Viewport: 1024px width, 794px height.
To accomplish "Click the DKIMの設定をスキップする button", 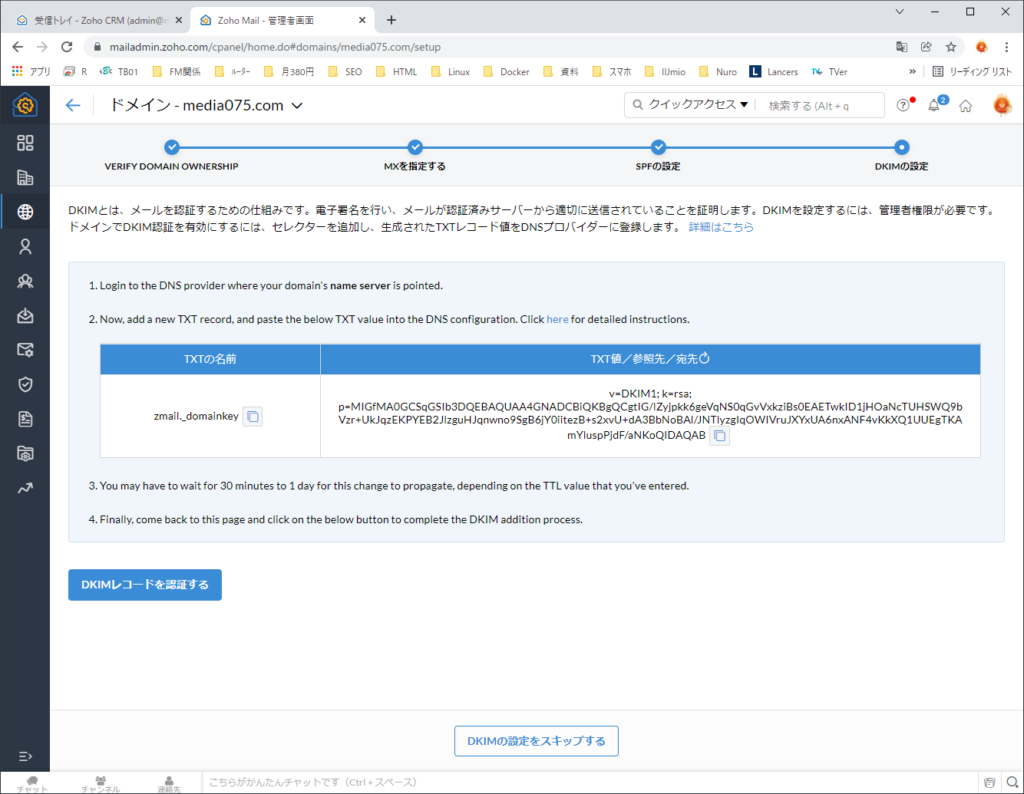I will 536,741.
